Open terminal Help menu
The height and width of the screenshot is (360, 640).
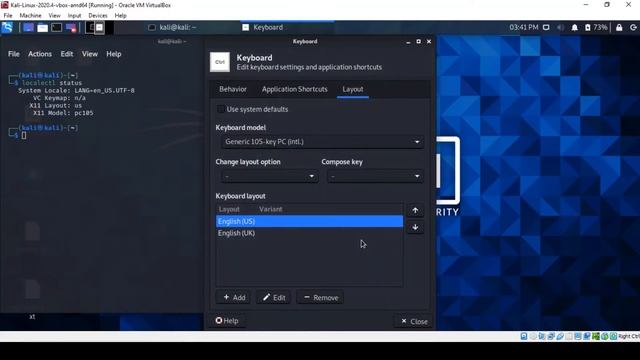pos(114,54)
